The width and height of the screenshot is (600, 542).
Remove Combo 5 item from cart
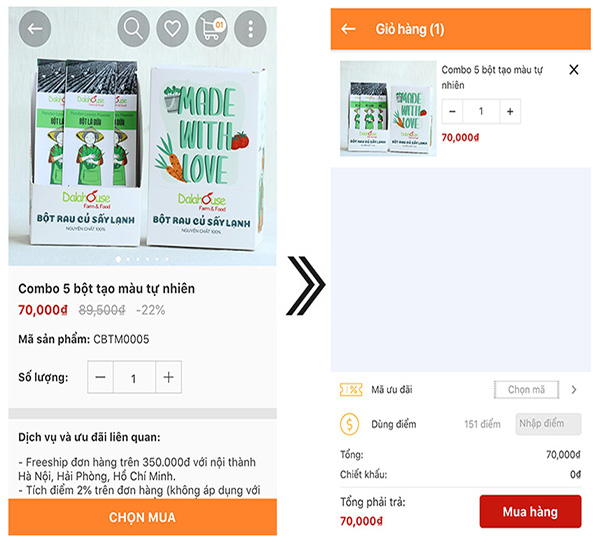tap(573, 70)
